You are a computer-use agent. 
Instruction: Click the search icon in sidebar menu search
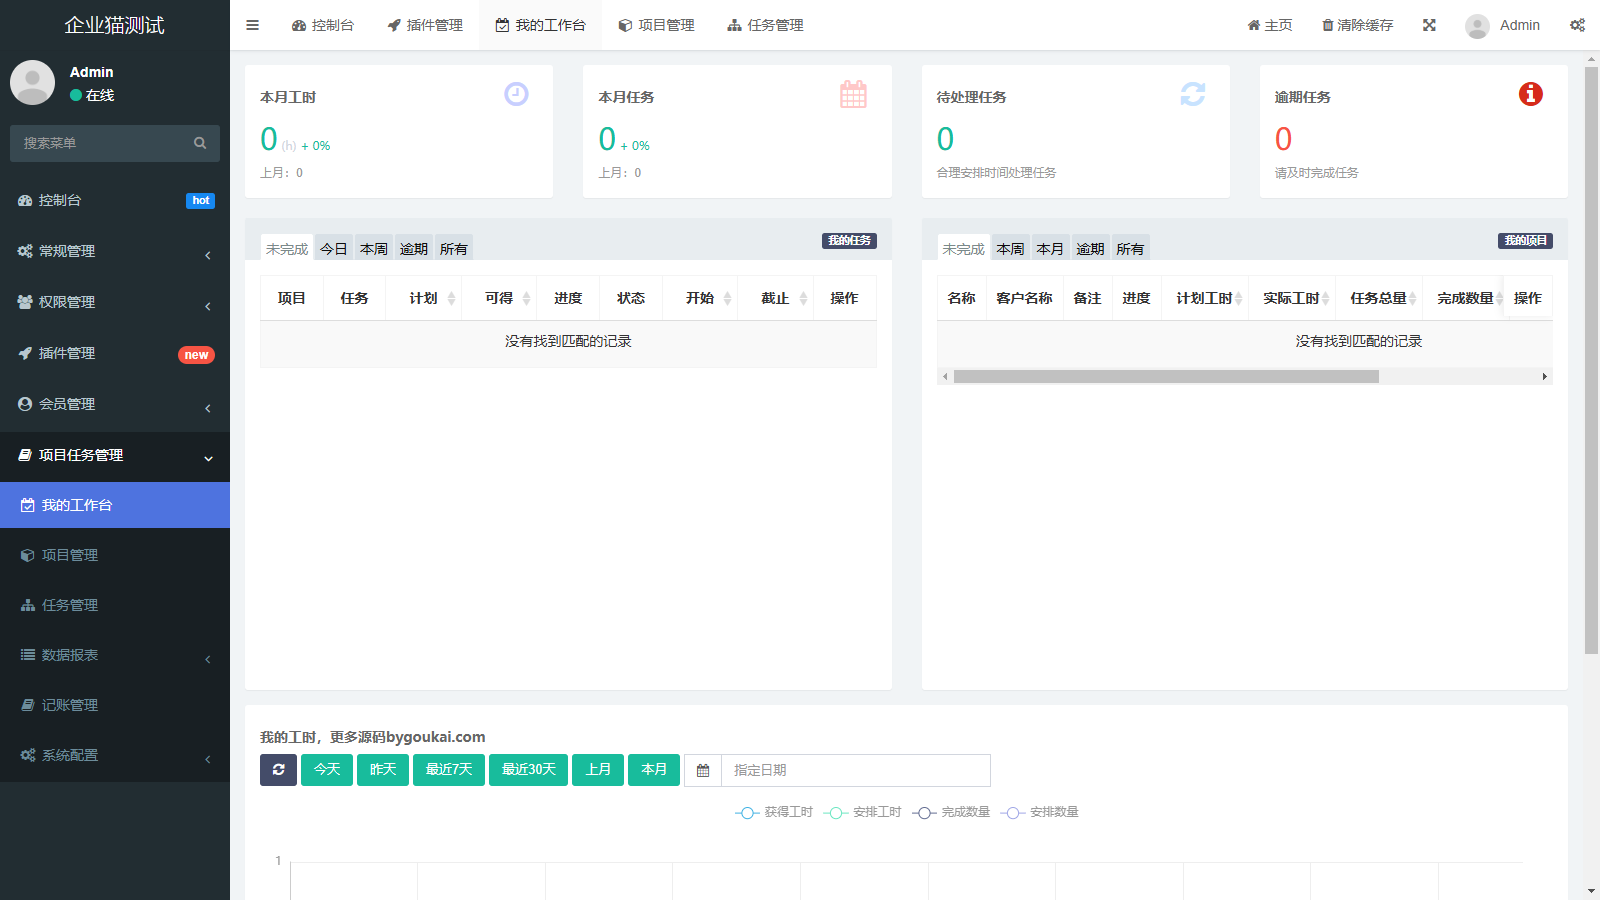pyautogui.click(x=200, y=143)
